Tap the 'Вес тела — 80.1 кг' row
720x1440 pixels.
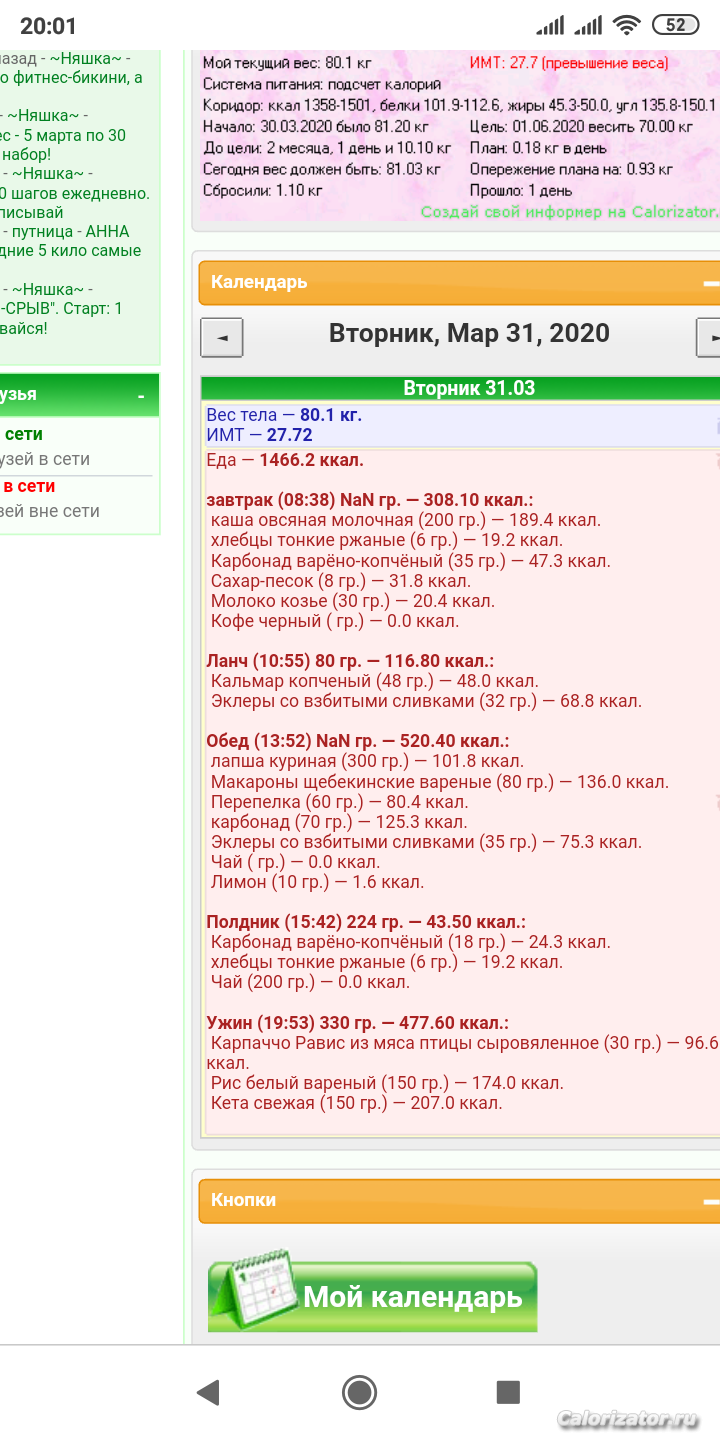coord(284,415)
